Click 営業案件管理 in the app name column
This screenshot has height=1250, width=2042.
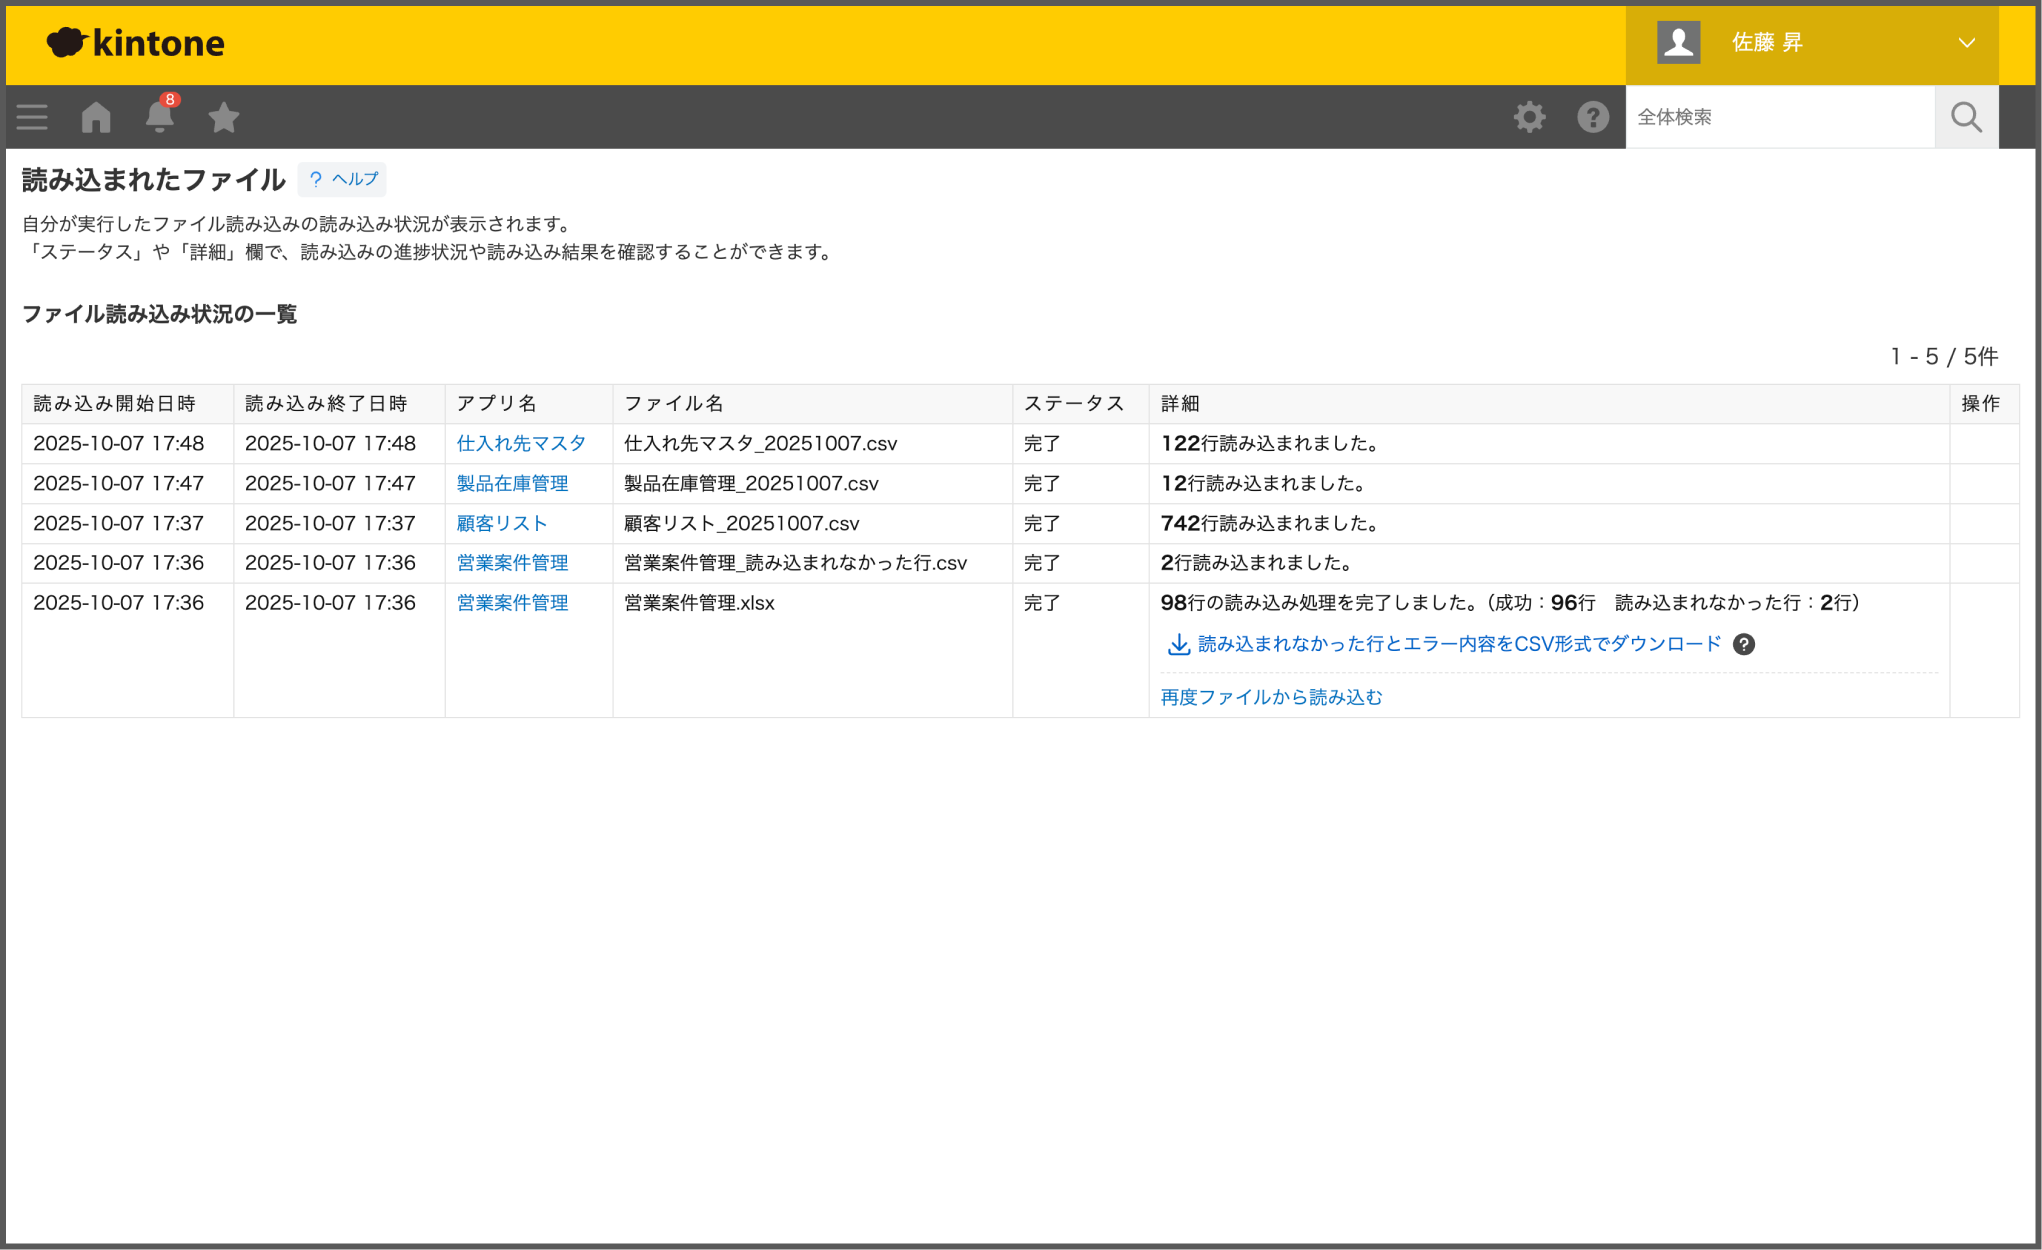click(x=511, y=563)
